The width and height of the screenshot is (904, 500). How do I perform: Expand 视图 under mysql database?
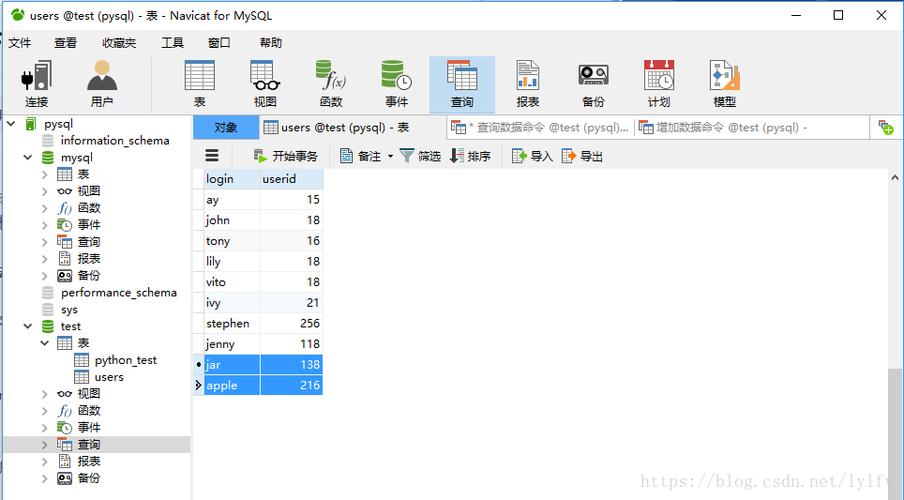pos(45,191)
